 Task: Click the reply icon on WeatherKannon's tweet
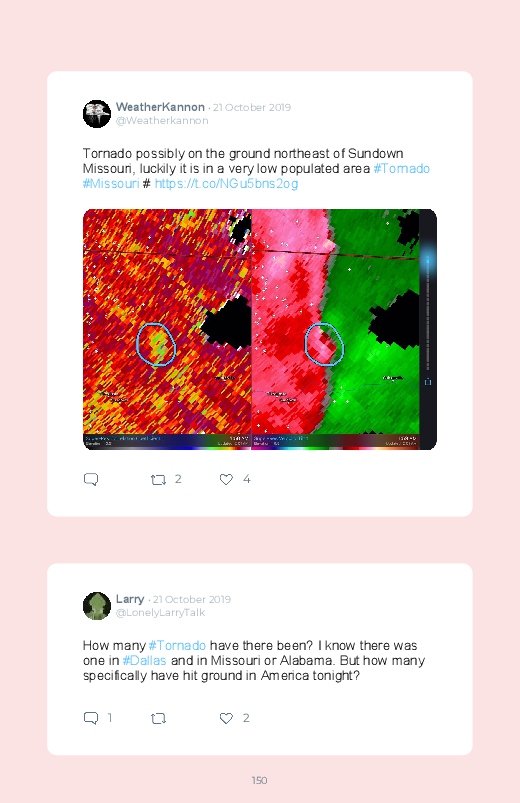click(91, 479)
